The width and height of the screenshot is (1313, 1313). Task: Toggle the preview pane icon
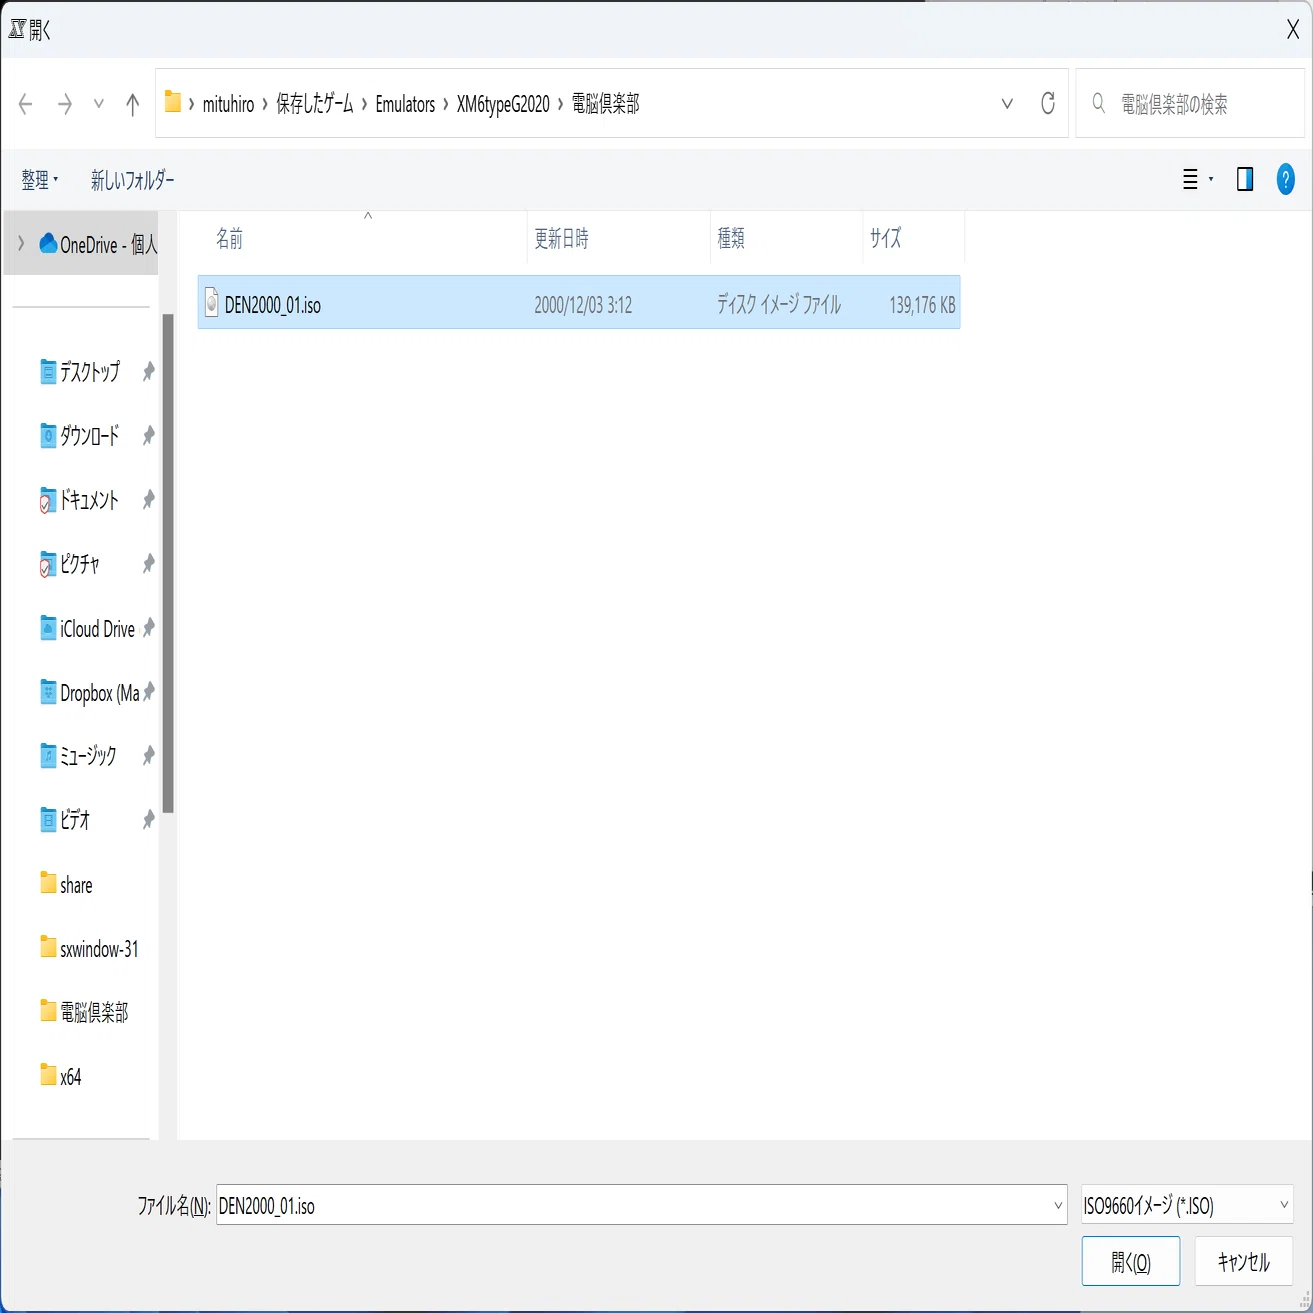pyautogui.click(x=1245, y=180)
